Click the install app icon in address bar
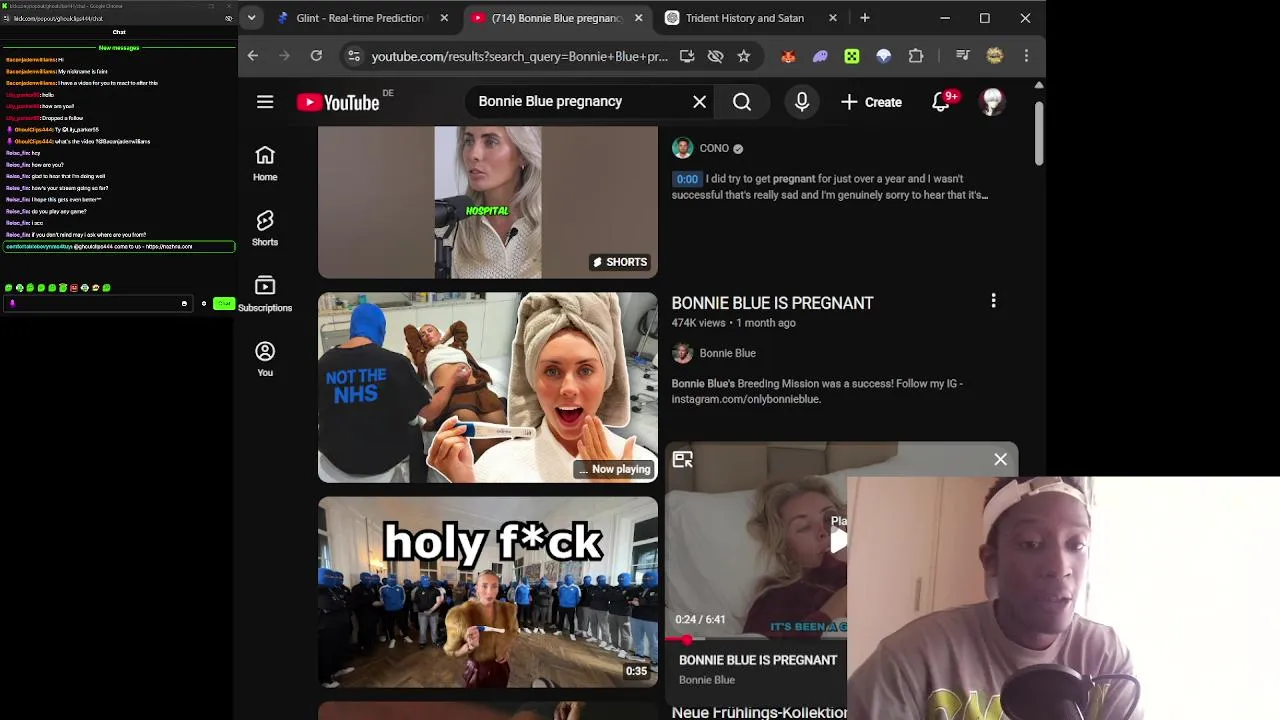Screen dimensions: 1280x720 pos(687,56)
